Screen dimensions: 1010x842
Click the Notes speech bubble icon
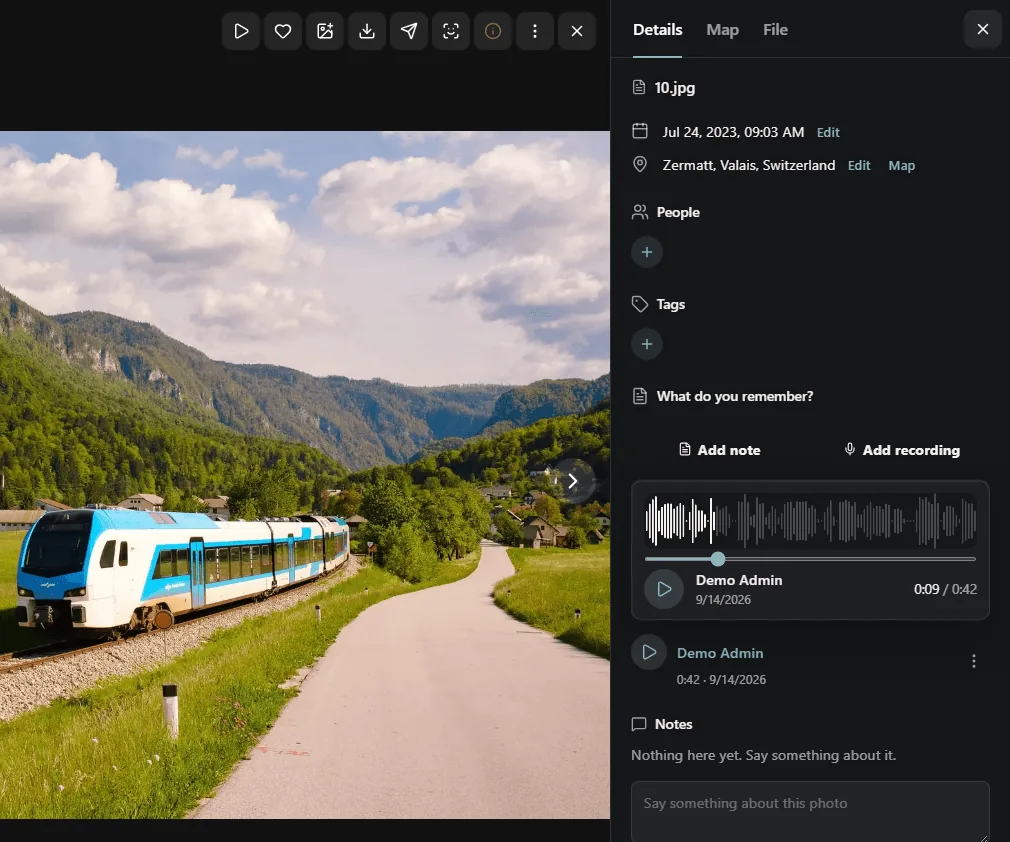[x=639, y=724]
